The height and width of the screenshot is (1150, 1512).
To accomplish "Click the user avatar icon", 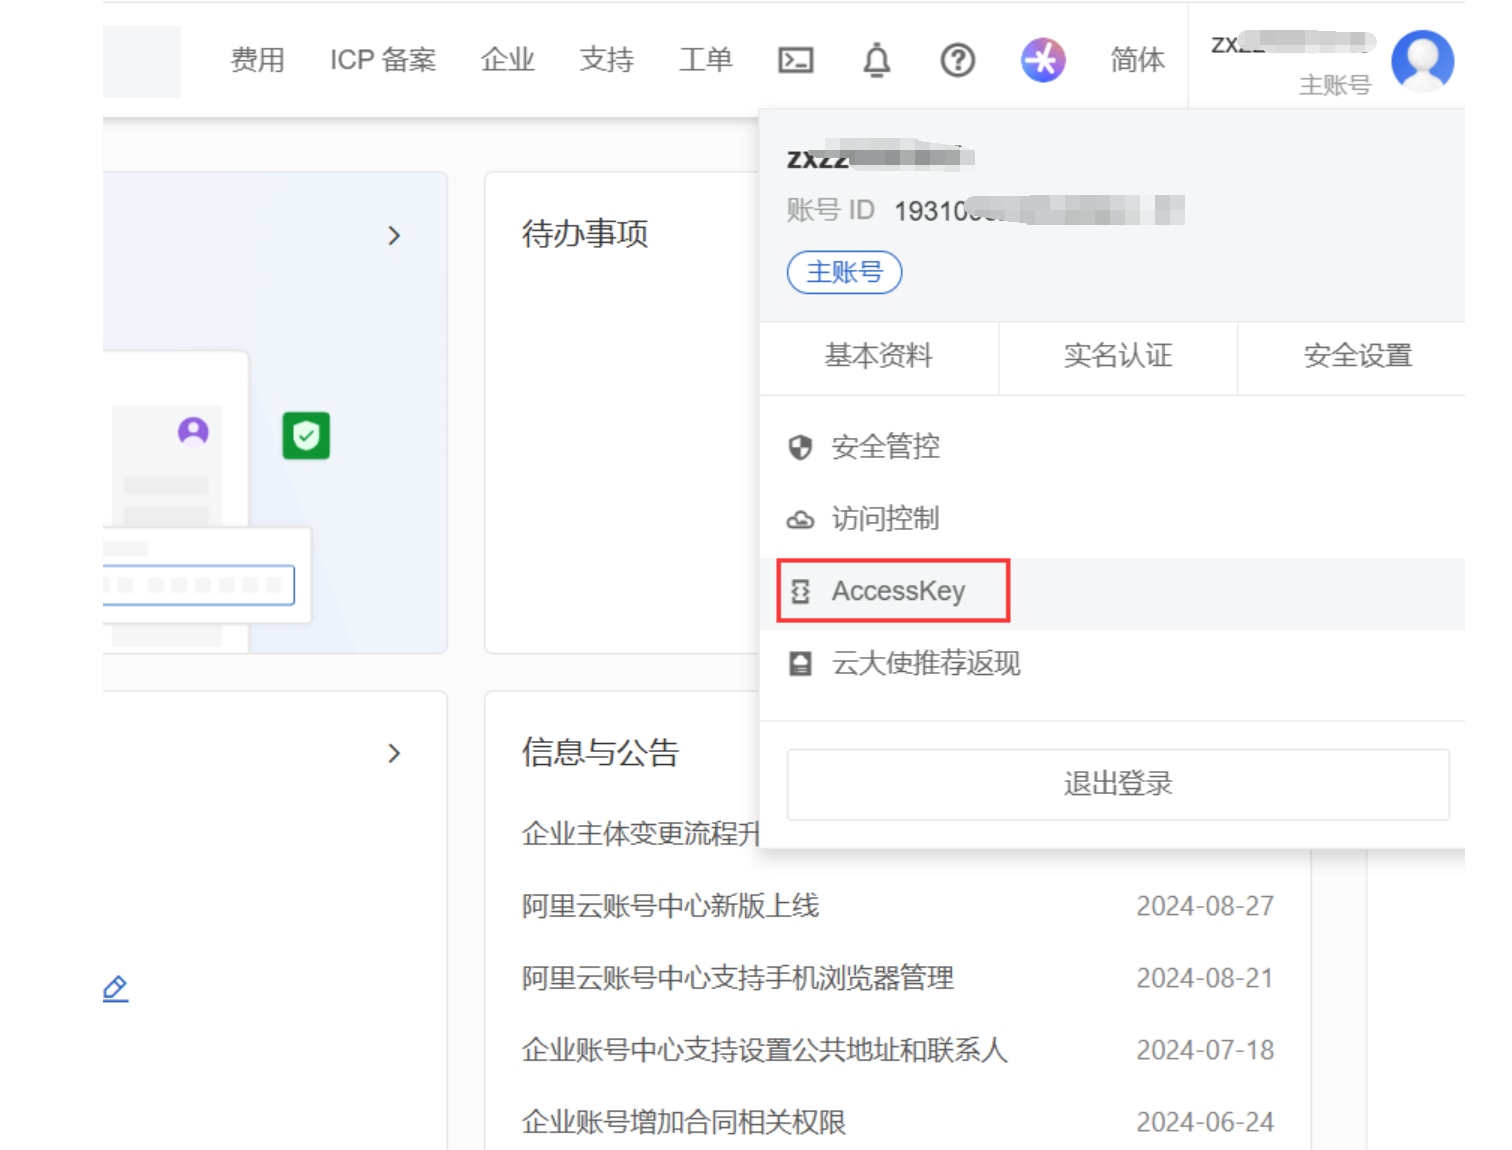I will click(1422, 60).
